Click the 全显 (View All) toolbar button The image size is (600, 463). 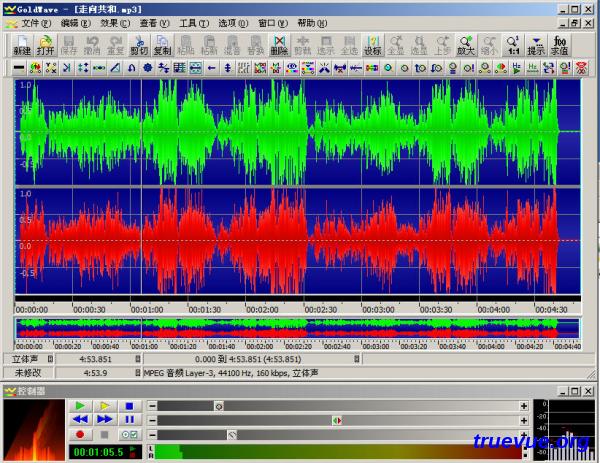(396, 46)
